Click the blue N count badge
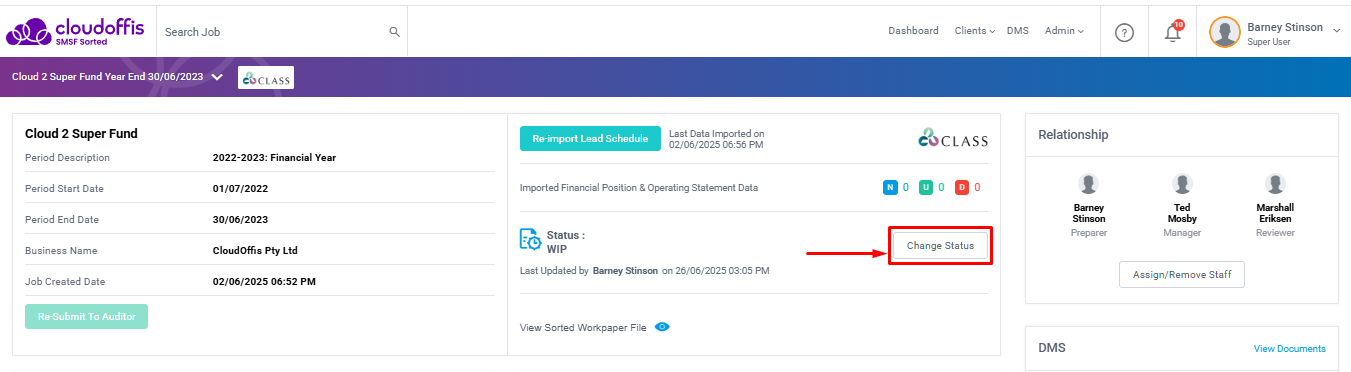The height and width of the screenshot is (372, 1351). pyautogui.click(x=890, y=187)
